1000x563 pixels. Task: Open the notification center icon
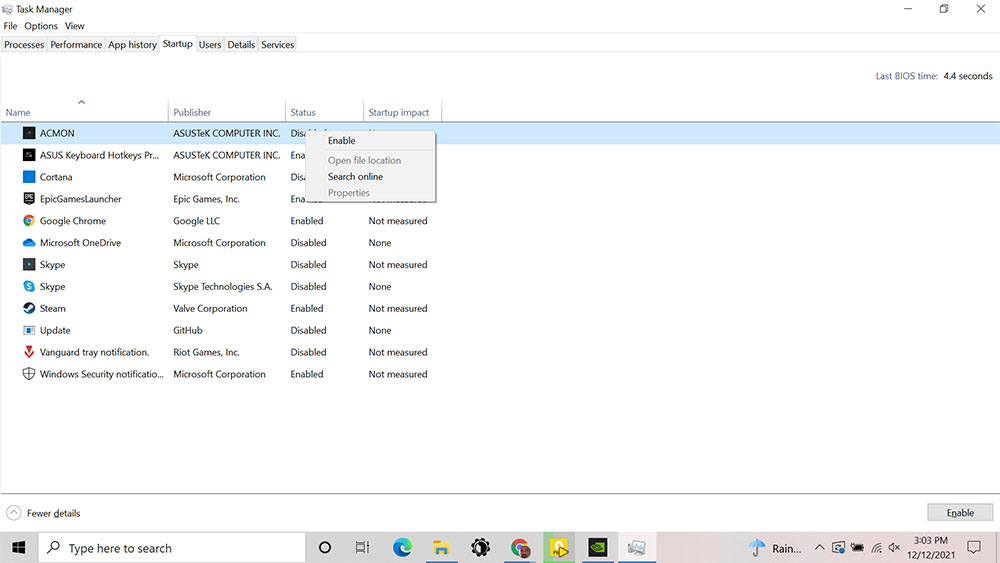pos(974,547)
